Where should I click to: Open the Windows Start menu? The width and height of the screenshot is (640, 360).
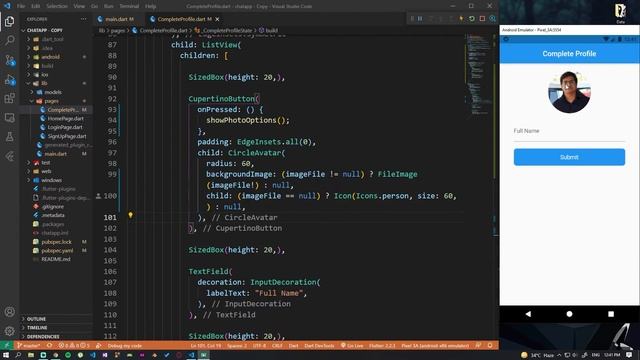(x=6, y=355)
